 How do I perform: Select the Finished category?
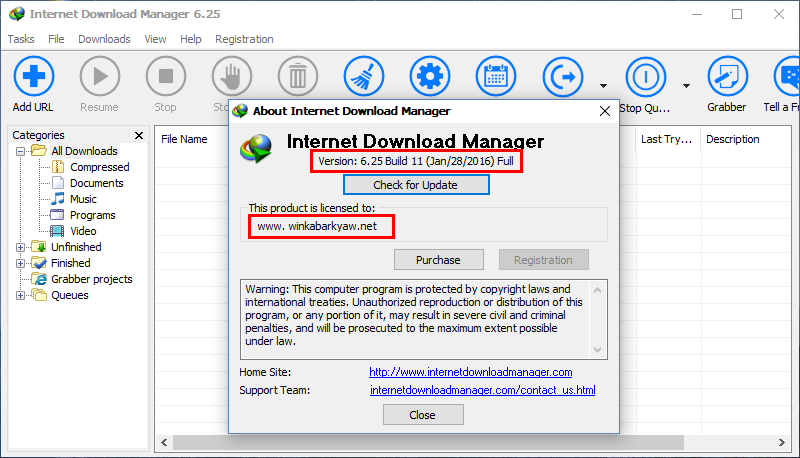70,263
